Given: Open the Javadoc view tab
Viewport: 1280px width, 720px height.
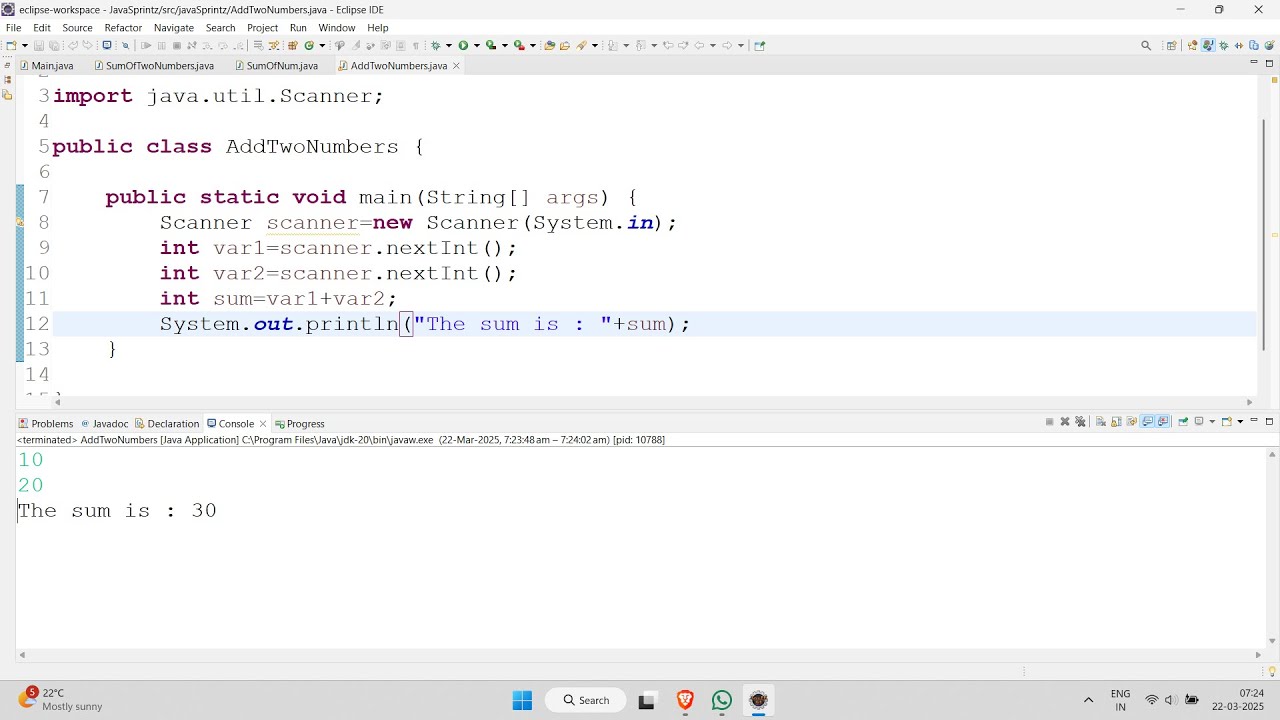Looking at the screenshot, I should (x=104, y=423).
